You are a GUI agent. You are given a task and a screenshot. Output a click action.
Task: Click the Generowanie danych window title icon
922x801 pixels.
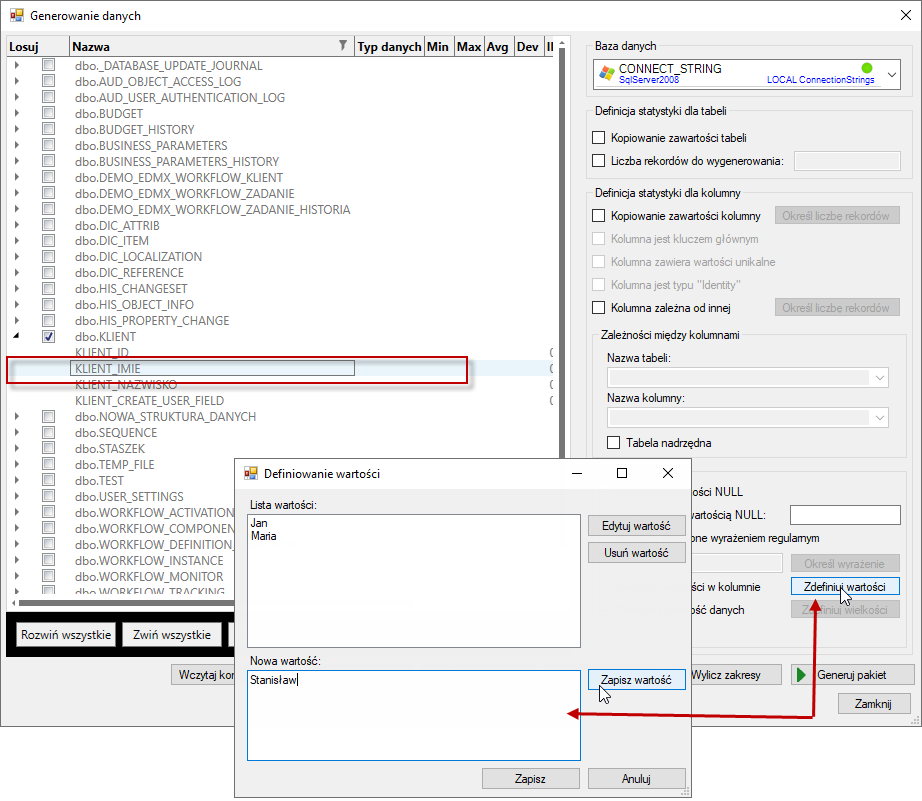(x=16, y=15)
